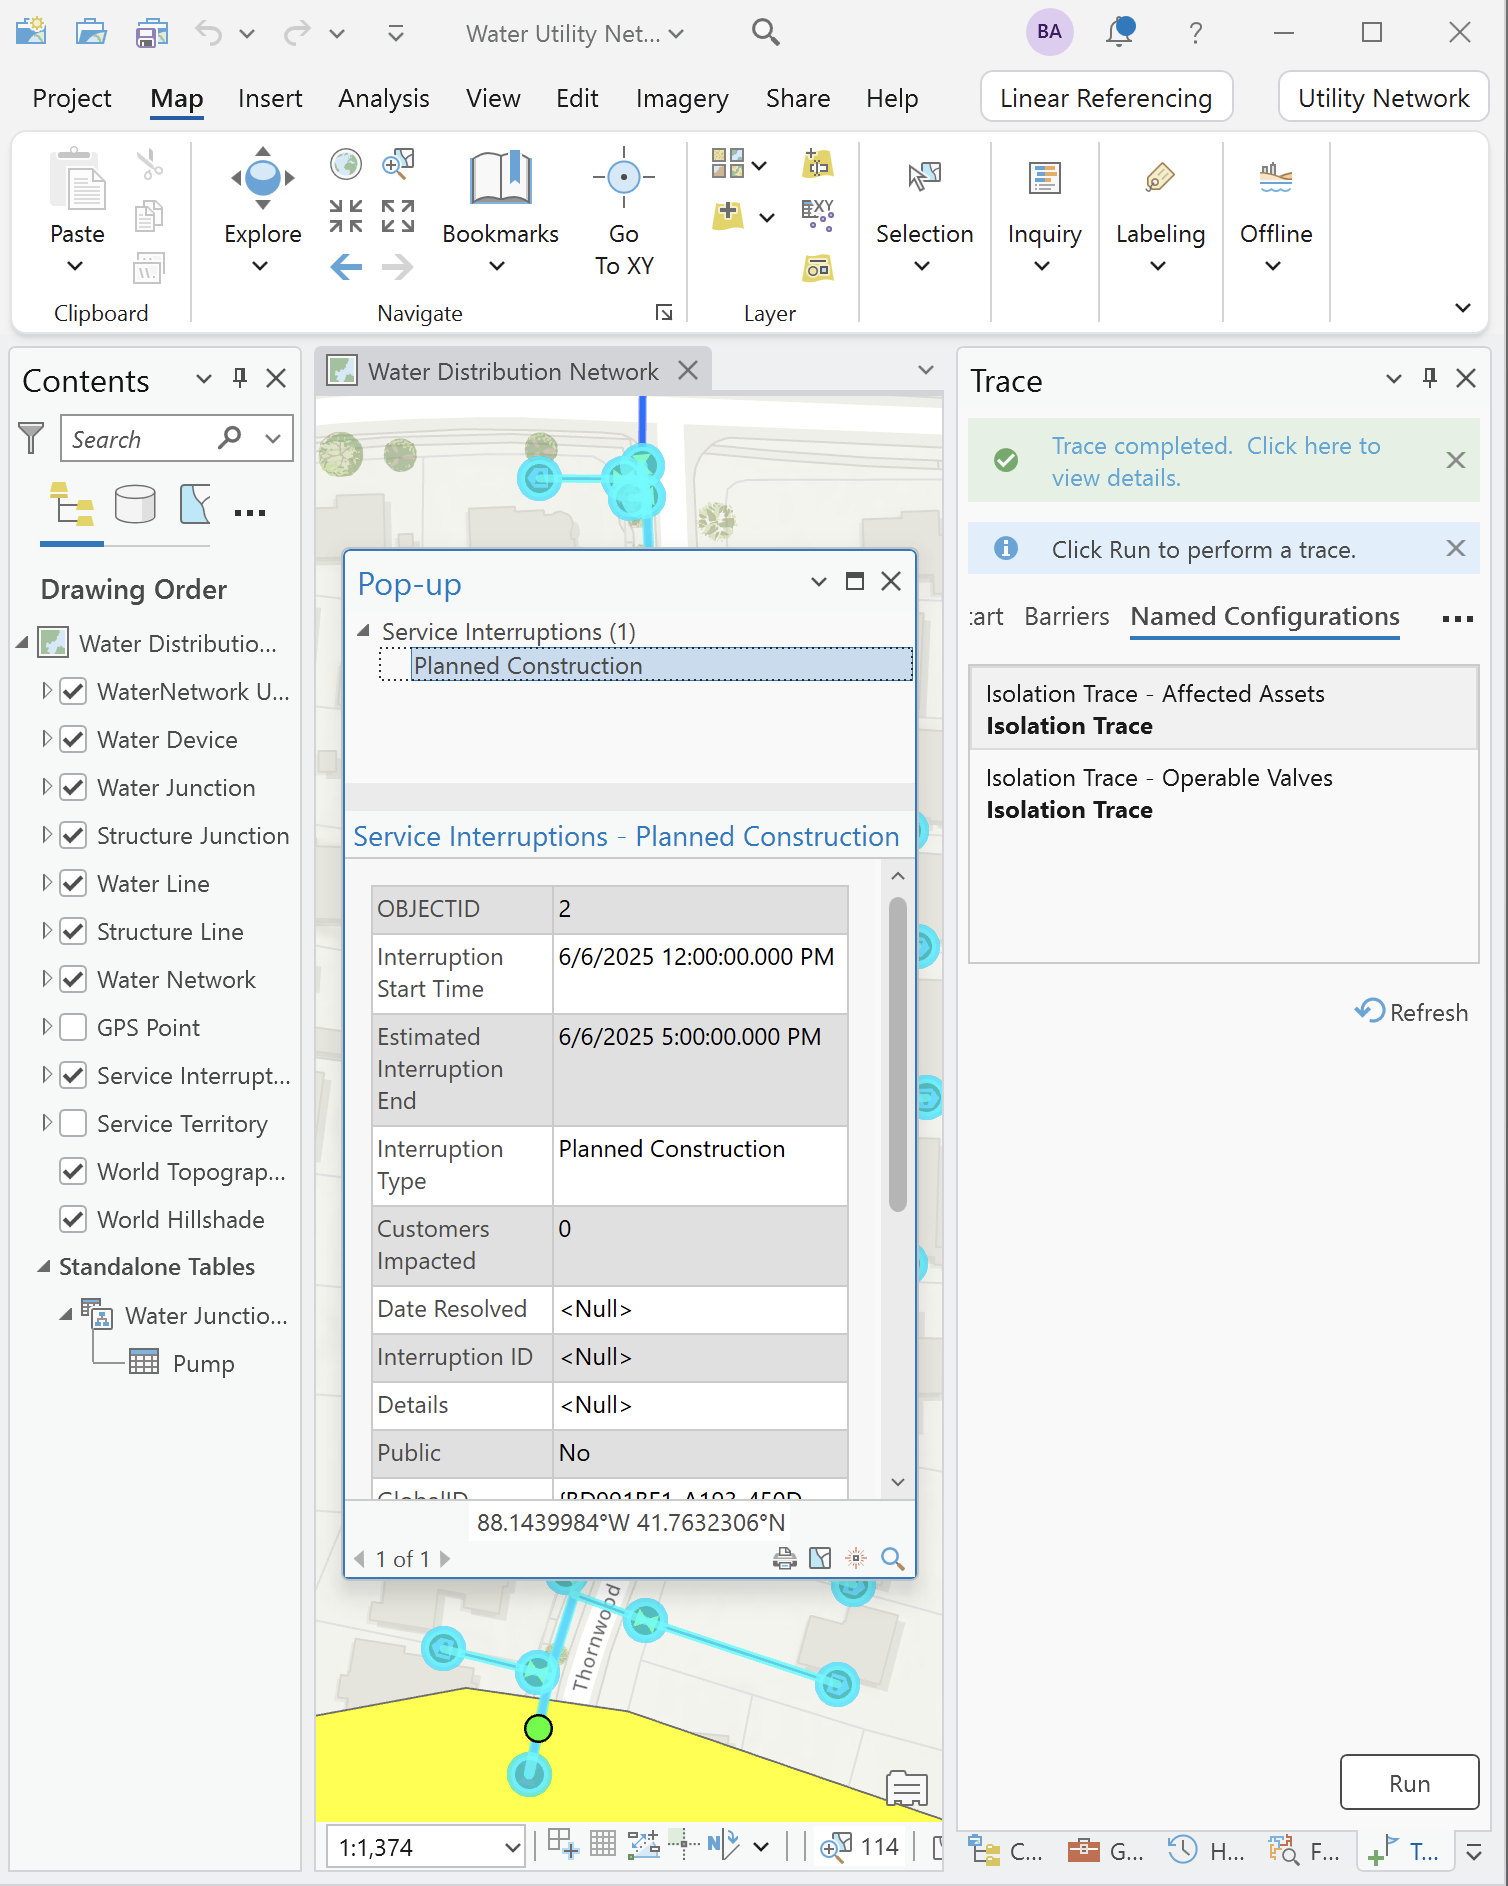This screenshot has width=1508, height=1886.
Task: Click the pop-up attribute scrollbar
Action: (897, 1055)
